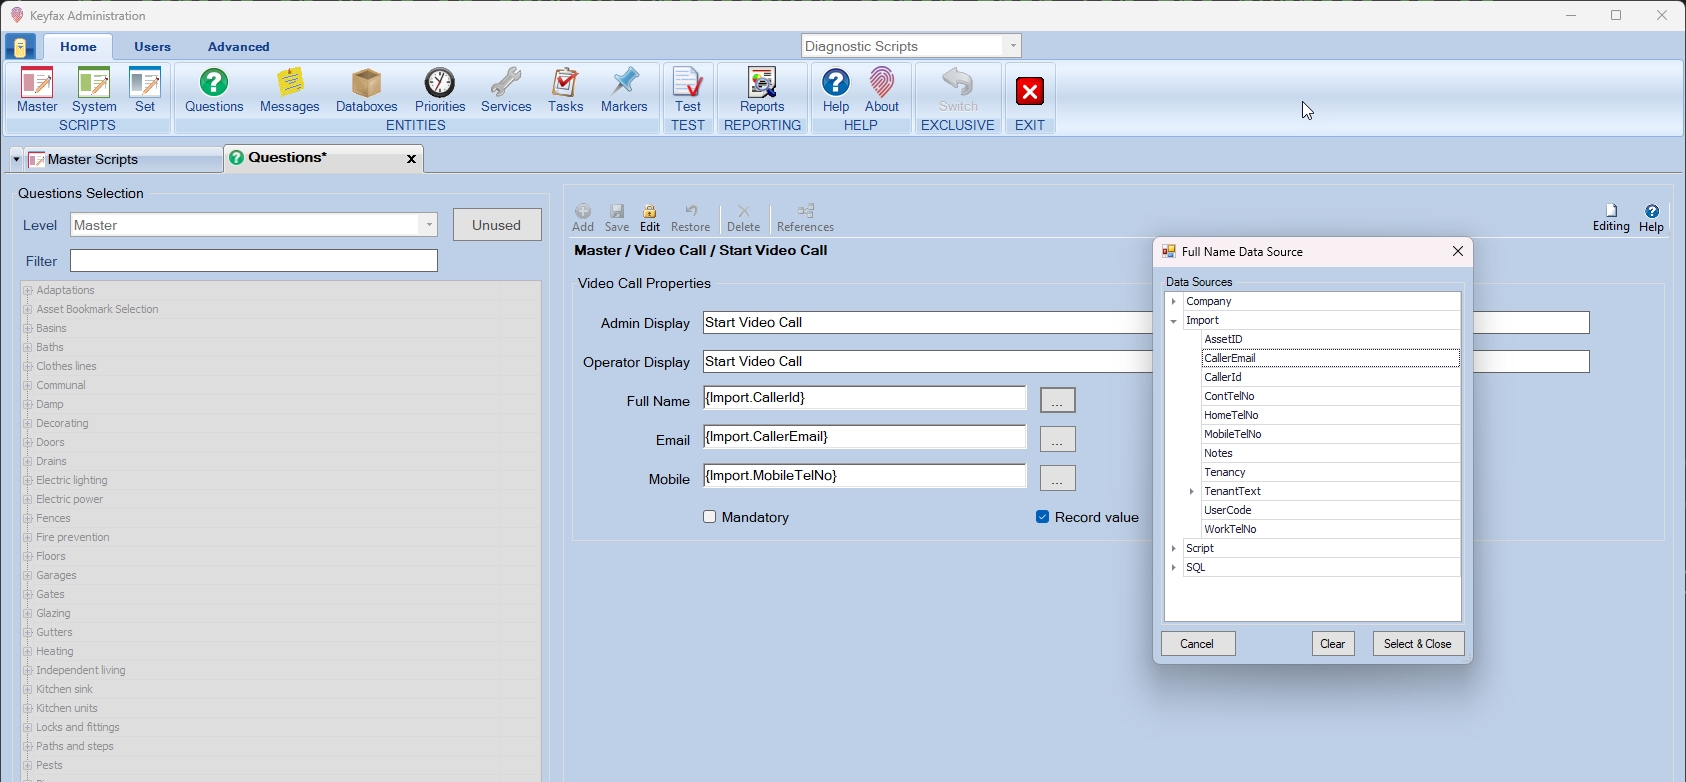Switch to the Users ribbon tab

152,47
